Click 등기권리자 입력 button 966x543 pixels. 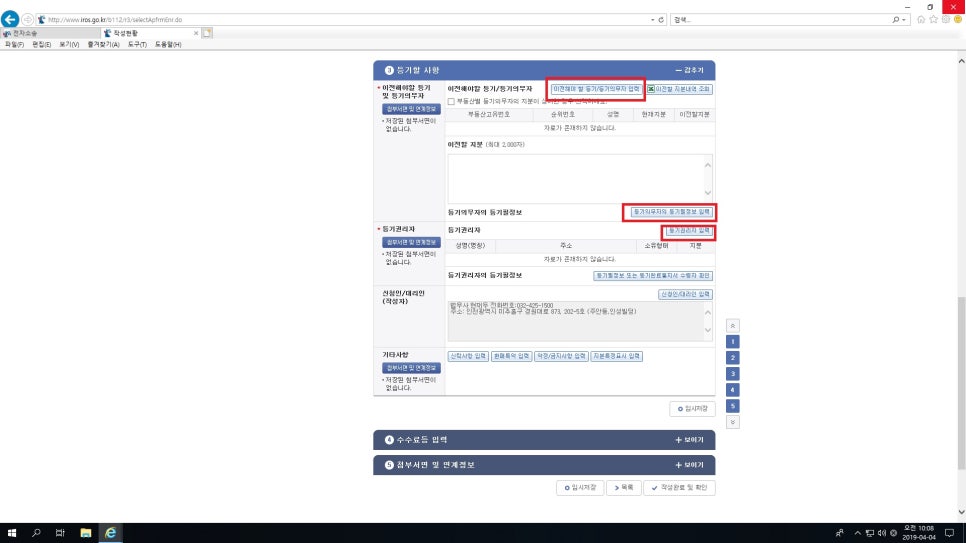pos(689,231)
